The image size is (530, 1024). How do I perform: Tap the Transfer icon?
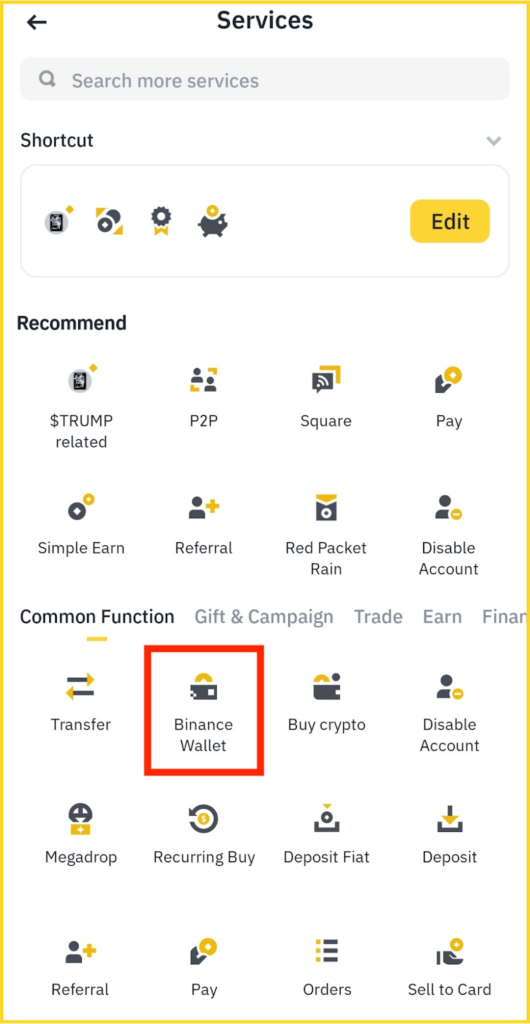coord(81,686)
